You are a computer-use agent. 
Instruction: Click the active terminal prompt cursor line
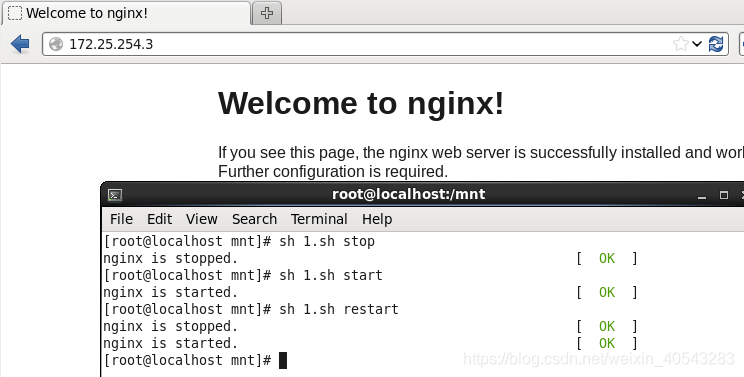(195, 360)
